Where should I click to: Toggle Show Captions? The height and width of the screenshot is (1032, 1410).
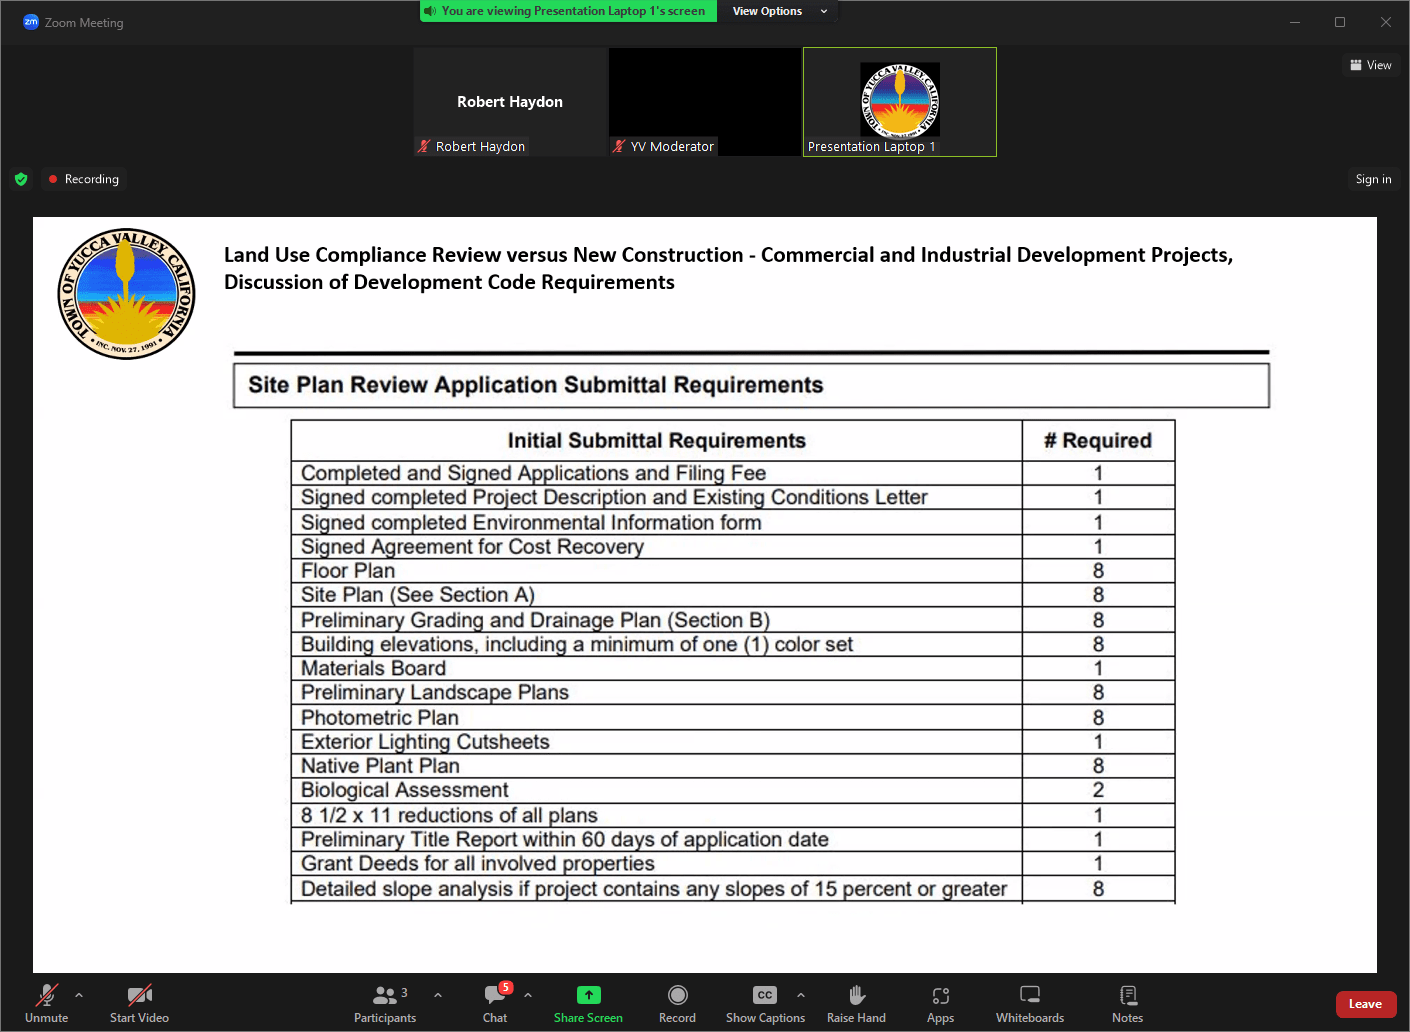pyautogui.click(x=765, y=1003)
